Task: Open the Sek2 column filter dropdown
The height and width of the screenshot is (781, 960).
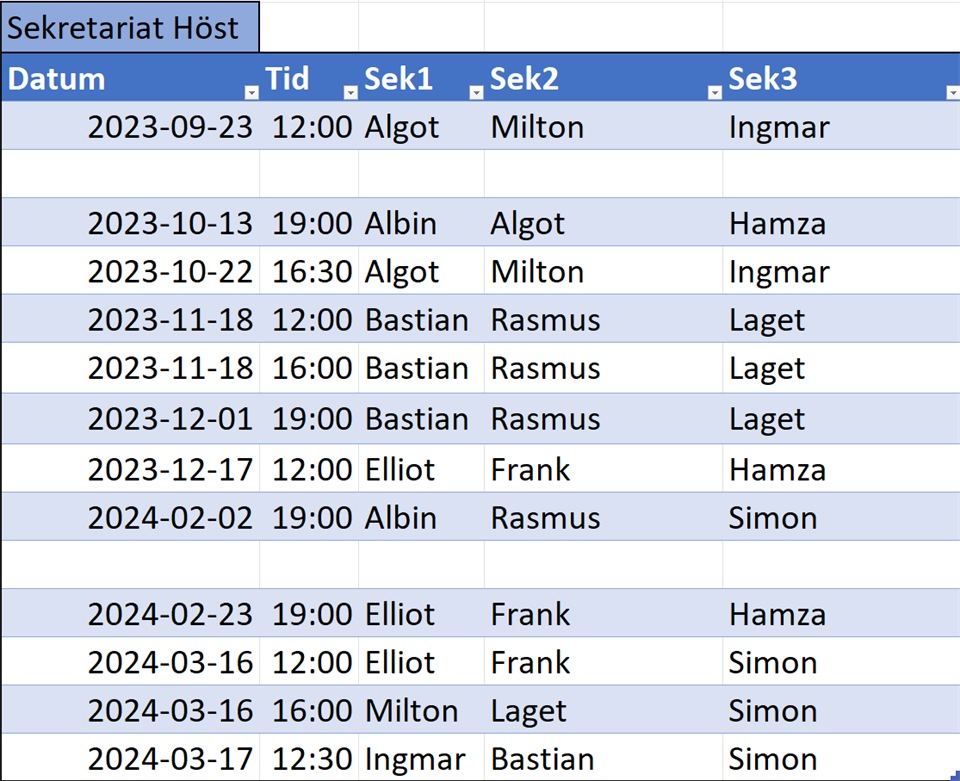Action: coord(714,92)
